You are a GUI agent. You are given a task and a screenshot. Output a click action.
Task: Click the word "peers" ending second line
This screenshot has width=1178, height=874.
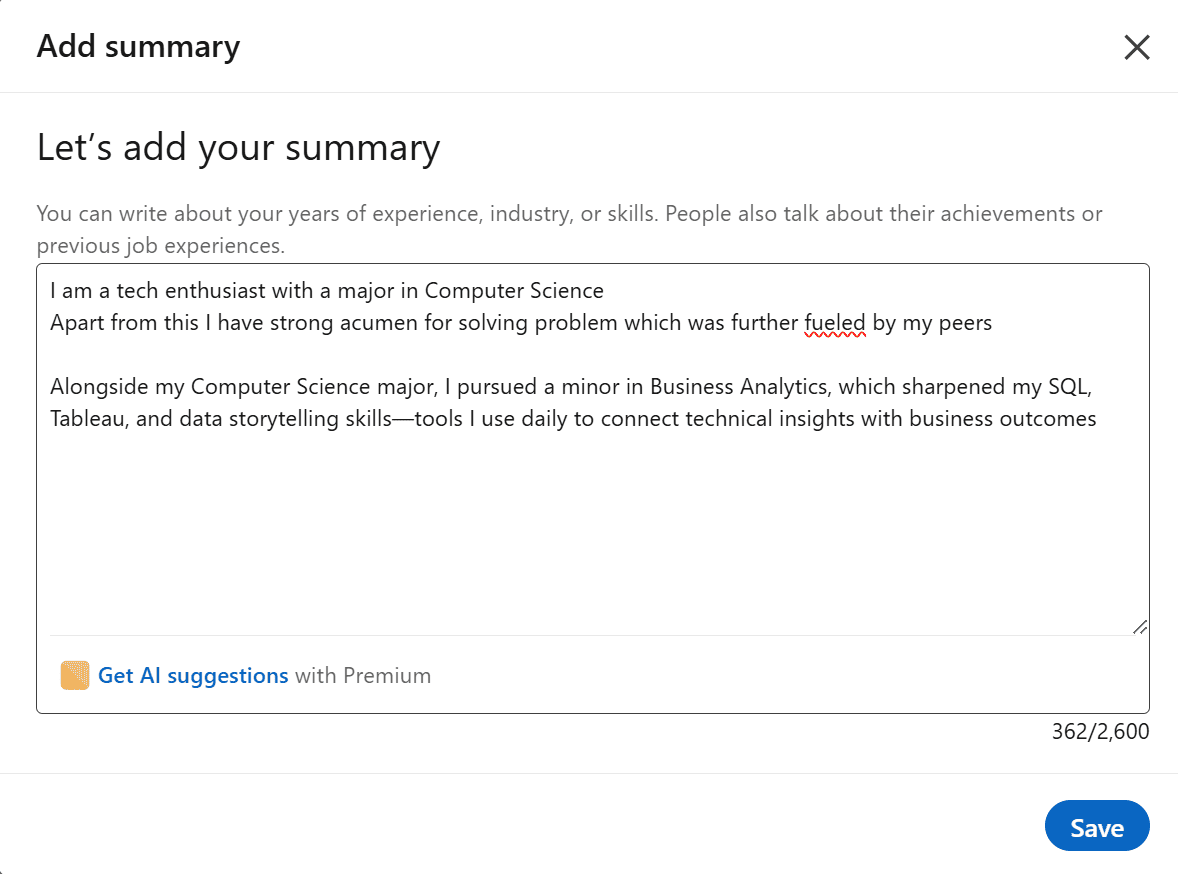coord(965,323)
